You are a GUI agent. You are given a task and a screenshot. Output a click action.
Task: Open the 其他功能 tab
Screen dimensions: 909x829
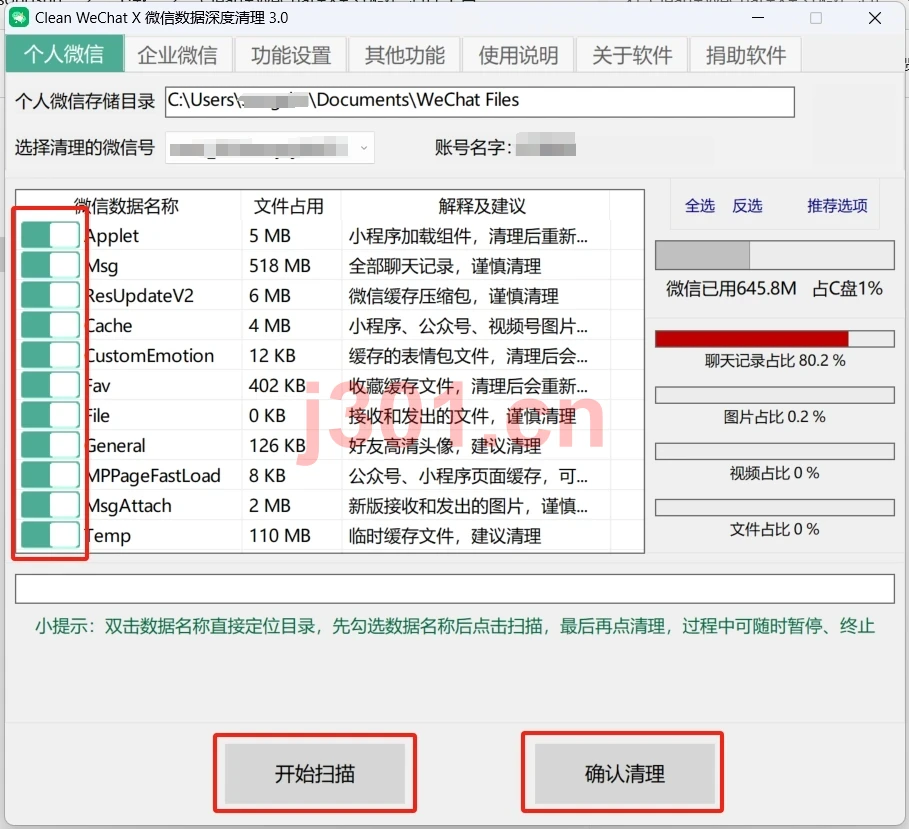405,54
